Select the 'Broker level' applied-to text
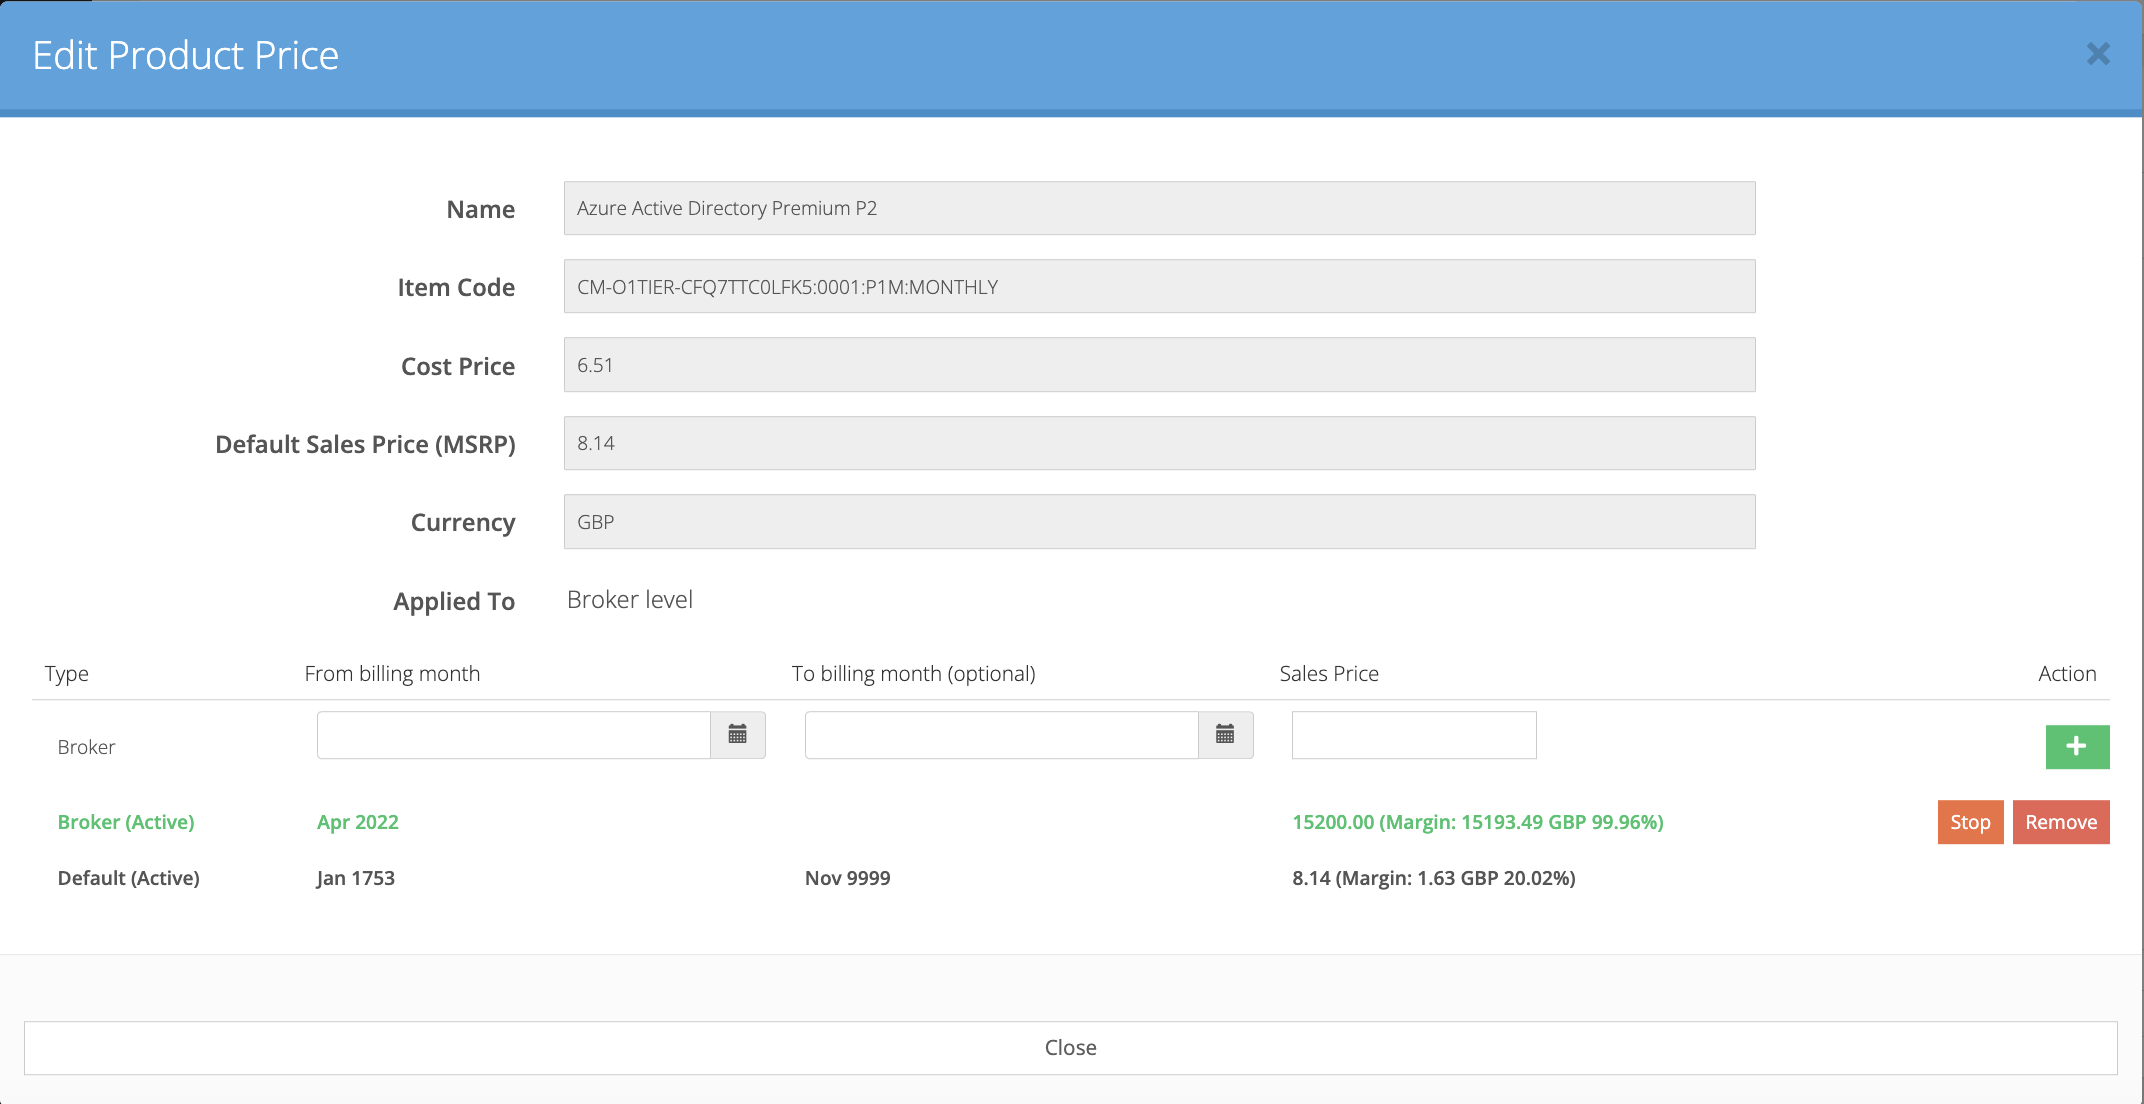Screen dimensions: 2144x1104 click(x=630, y=599)
